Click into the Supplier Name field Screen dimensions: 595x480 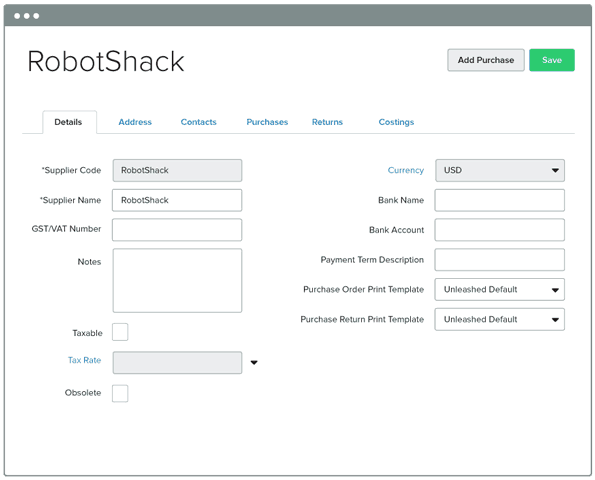pyautogui.click(x=177, y=200)
